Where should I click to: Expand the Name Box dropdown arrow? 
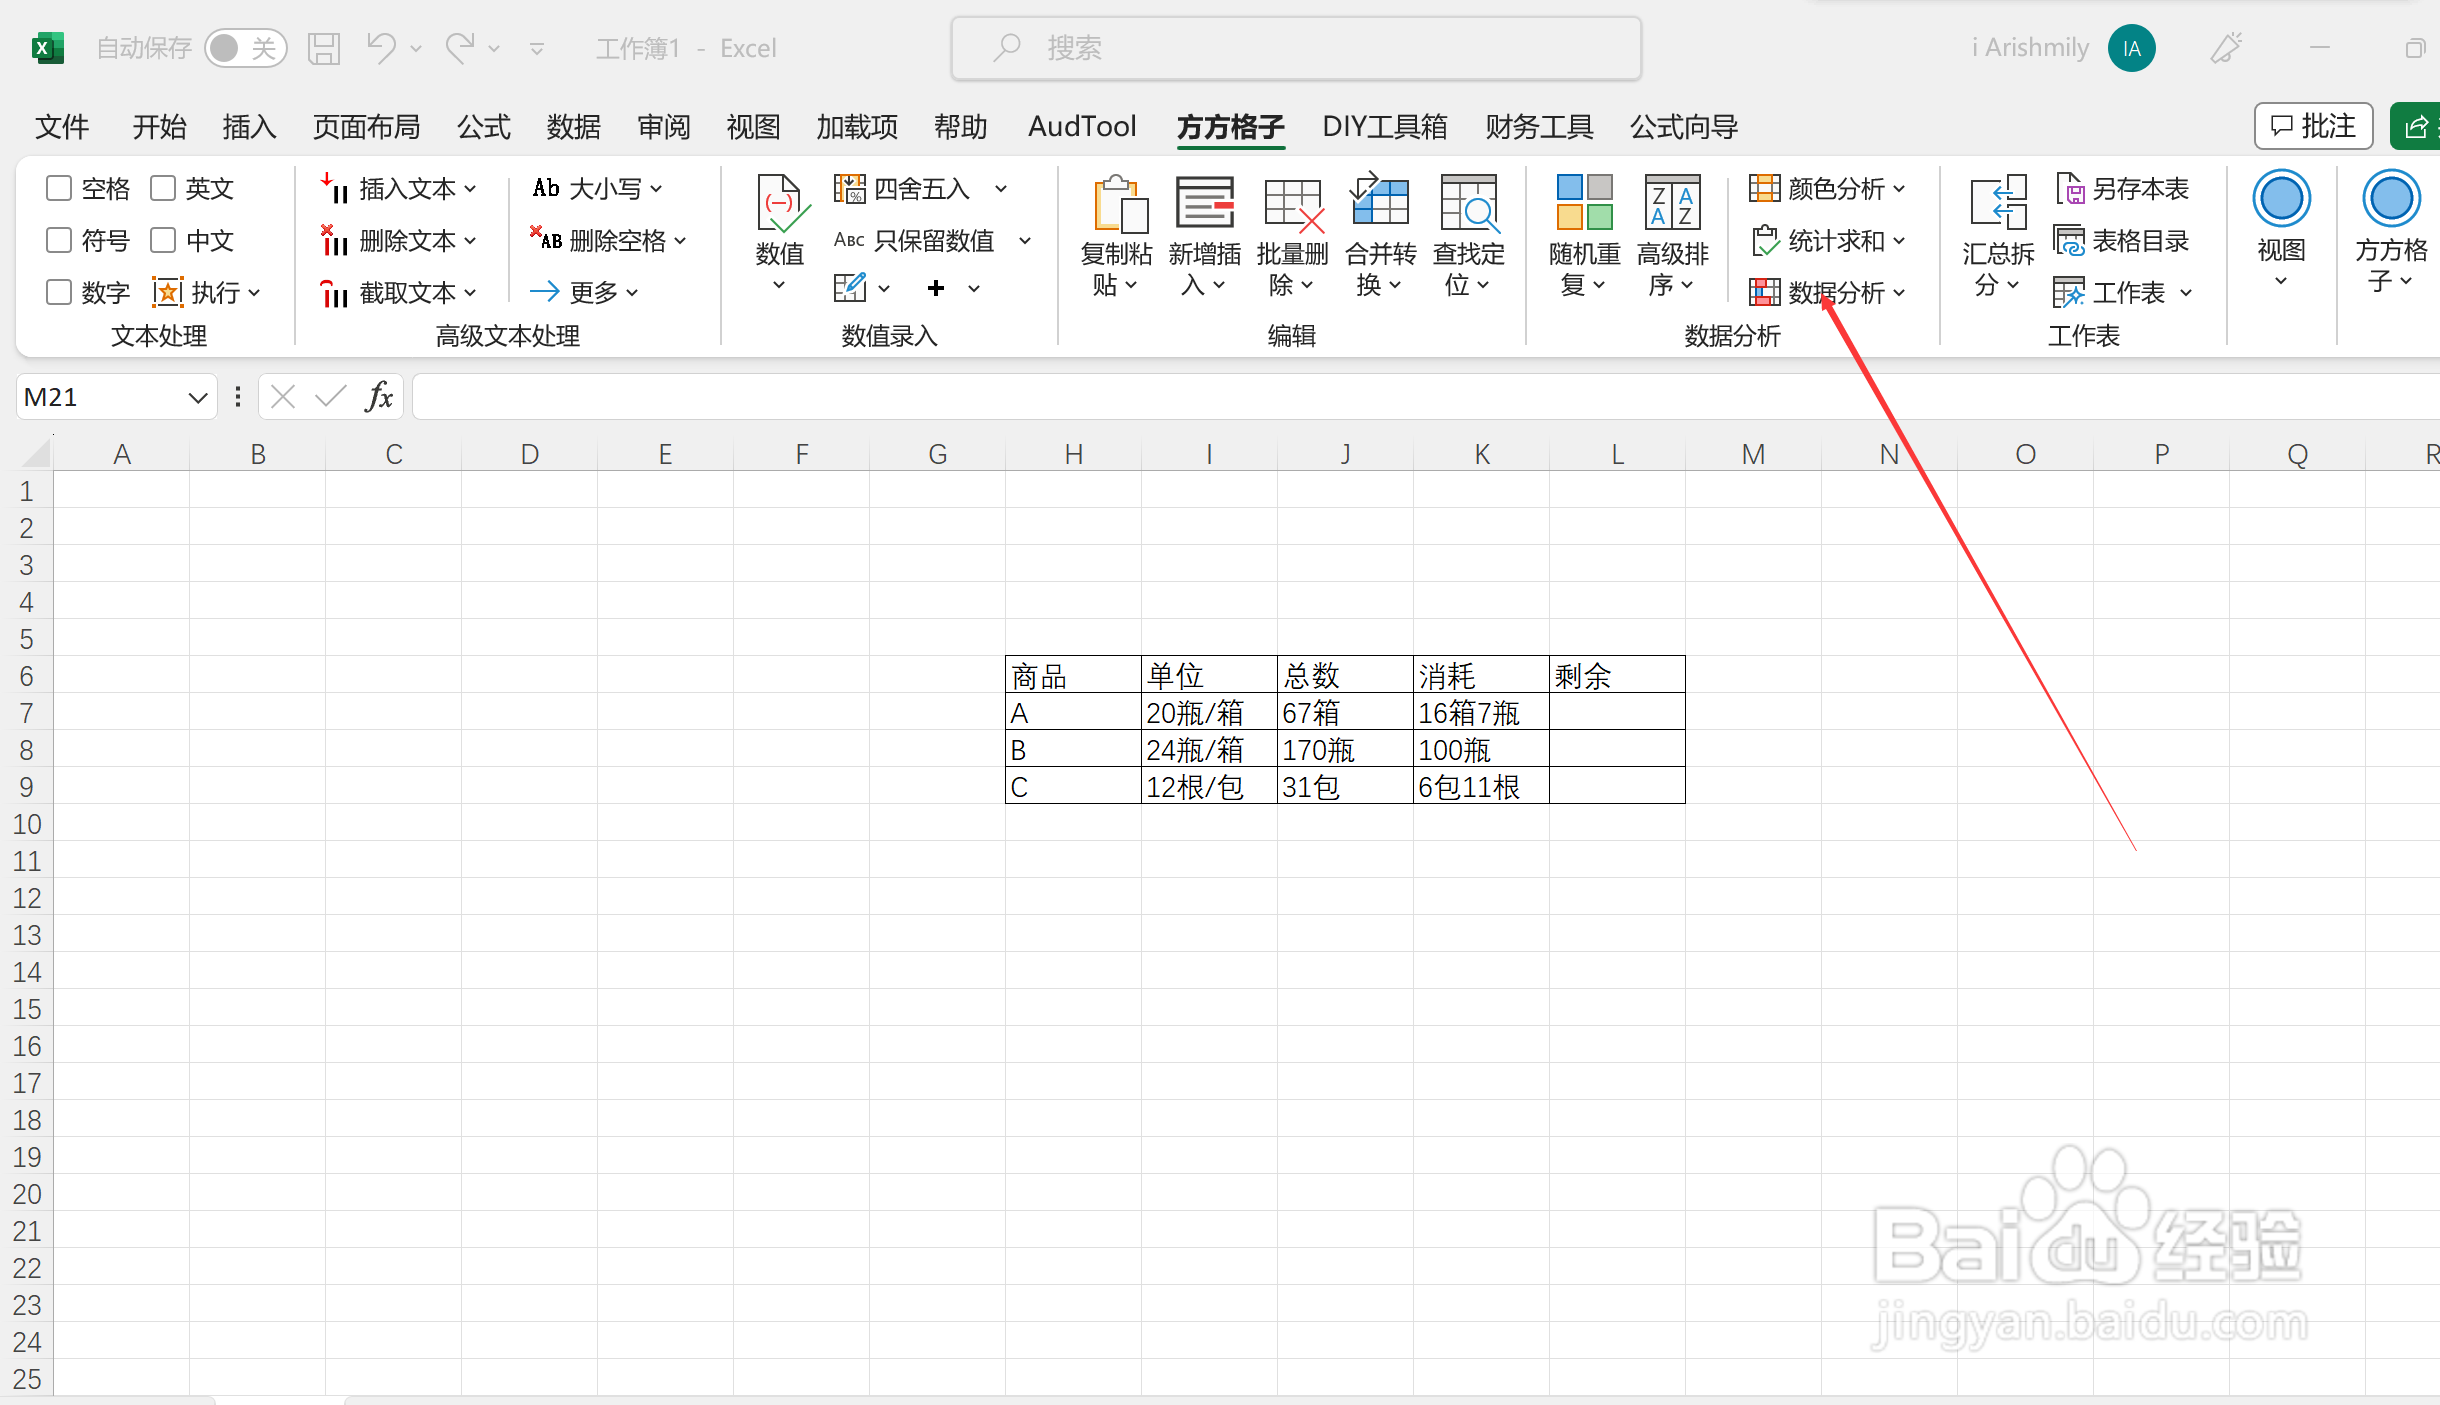[x=197, y=398]
